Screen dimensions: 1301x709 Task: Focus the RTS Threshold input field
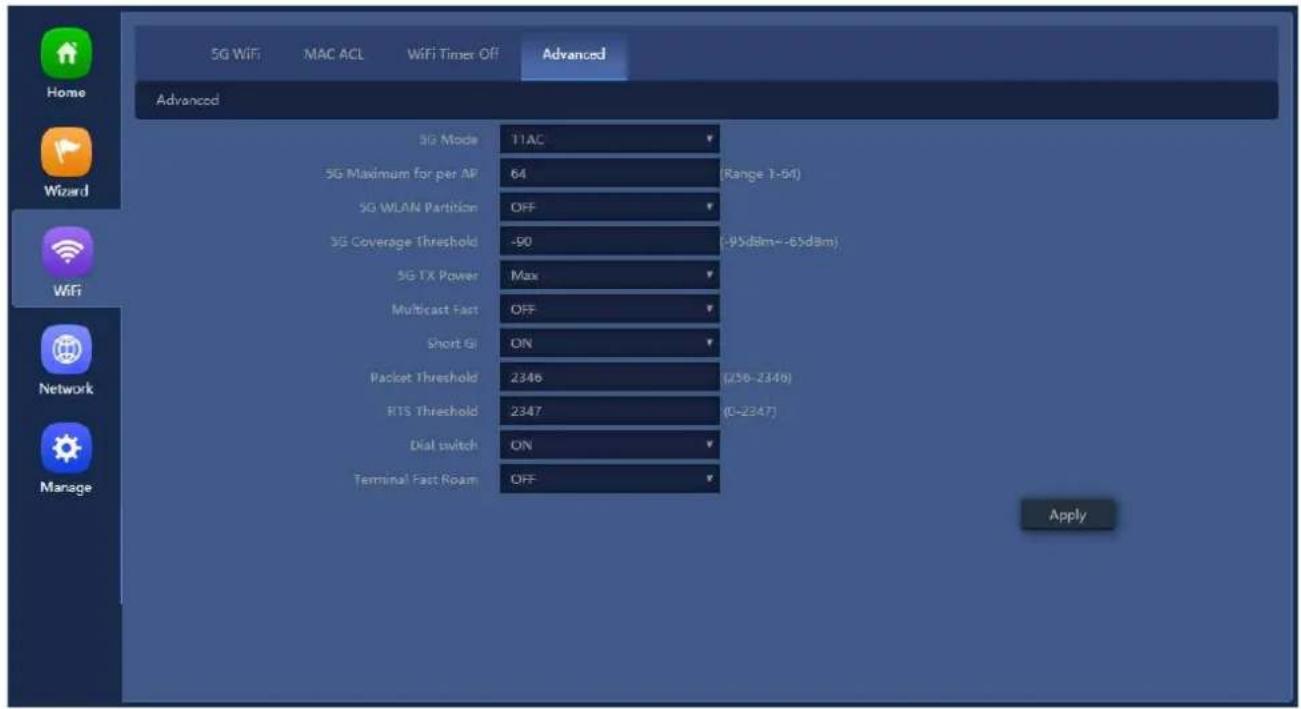point(609,411)
